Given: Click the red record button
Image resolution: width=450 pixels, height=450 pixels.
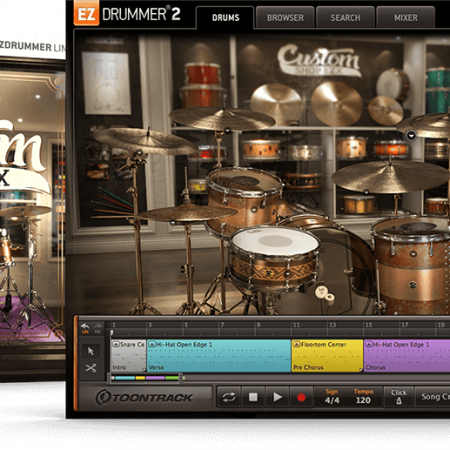Looking at the screenshot, I should click(301, 397).
